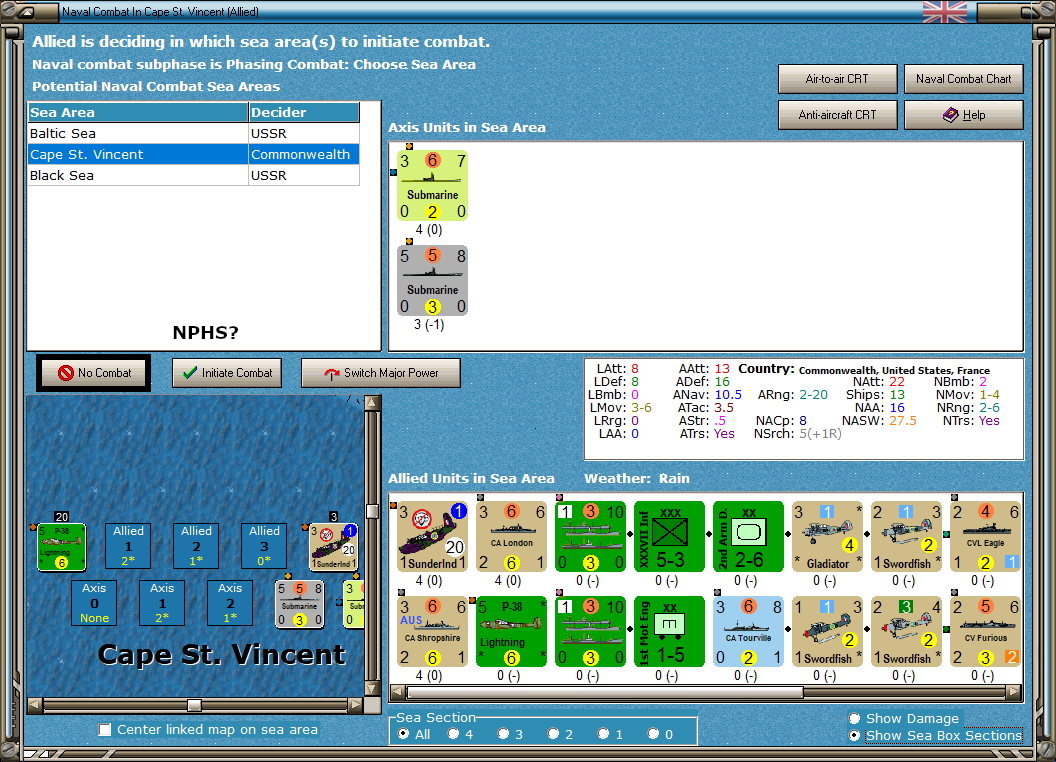The image size is (1056, 762).
Task: Click Initiate Combat button
Action: 227,373
